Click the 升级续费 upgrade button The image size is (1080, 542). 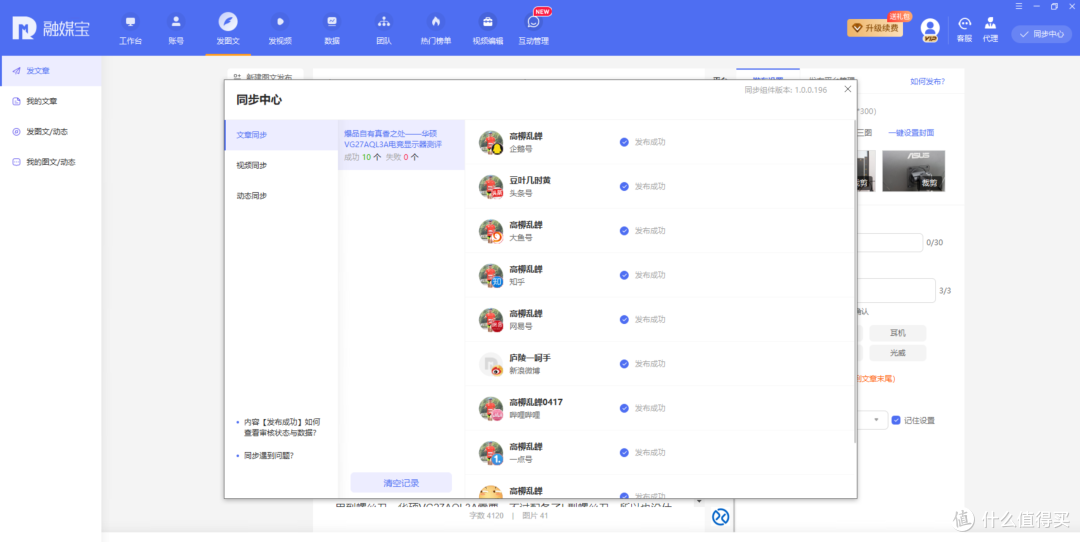point(875,28)
